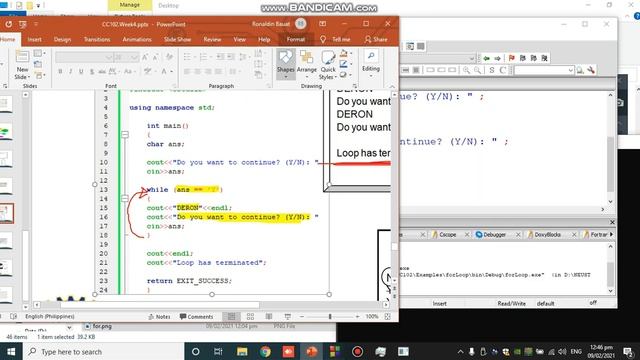The width and height of the screenshot is (640, 360).
Task: Collapse the code fold marker at line 14
Action: (125, 198)
